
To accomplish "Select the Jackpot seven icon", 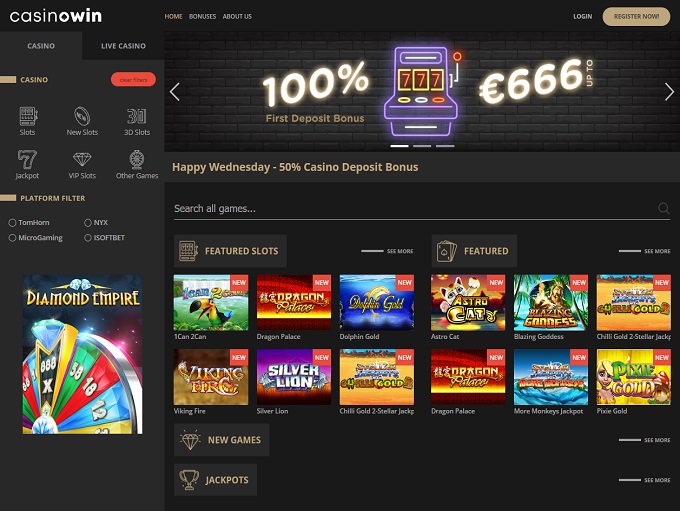I will [27, 159].
